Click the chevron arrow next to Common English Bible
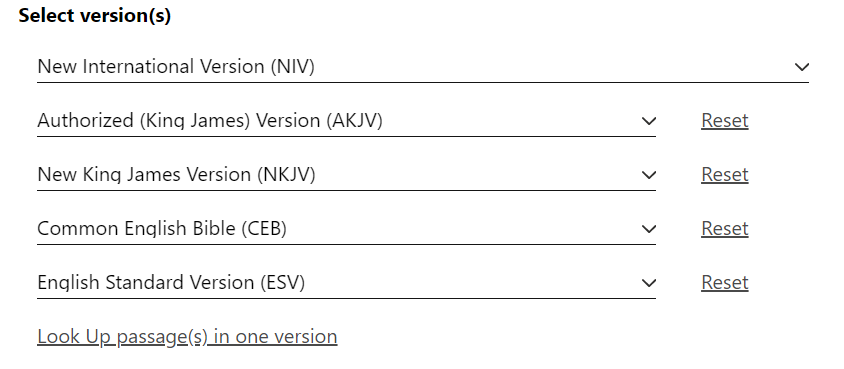Screen dimensions: 844x369 pos(649,229)
